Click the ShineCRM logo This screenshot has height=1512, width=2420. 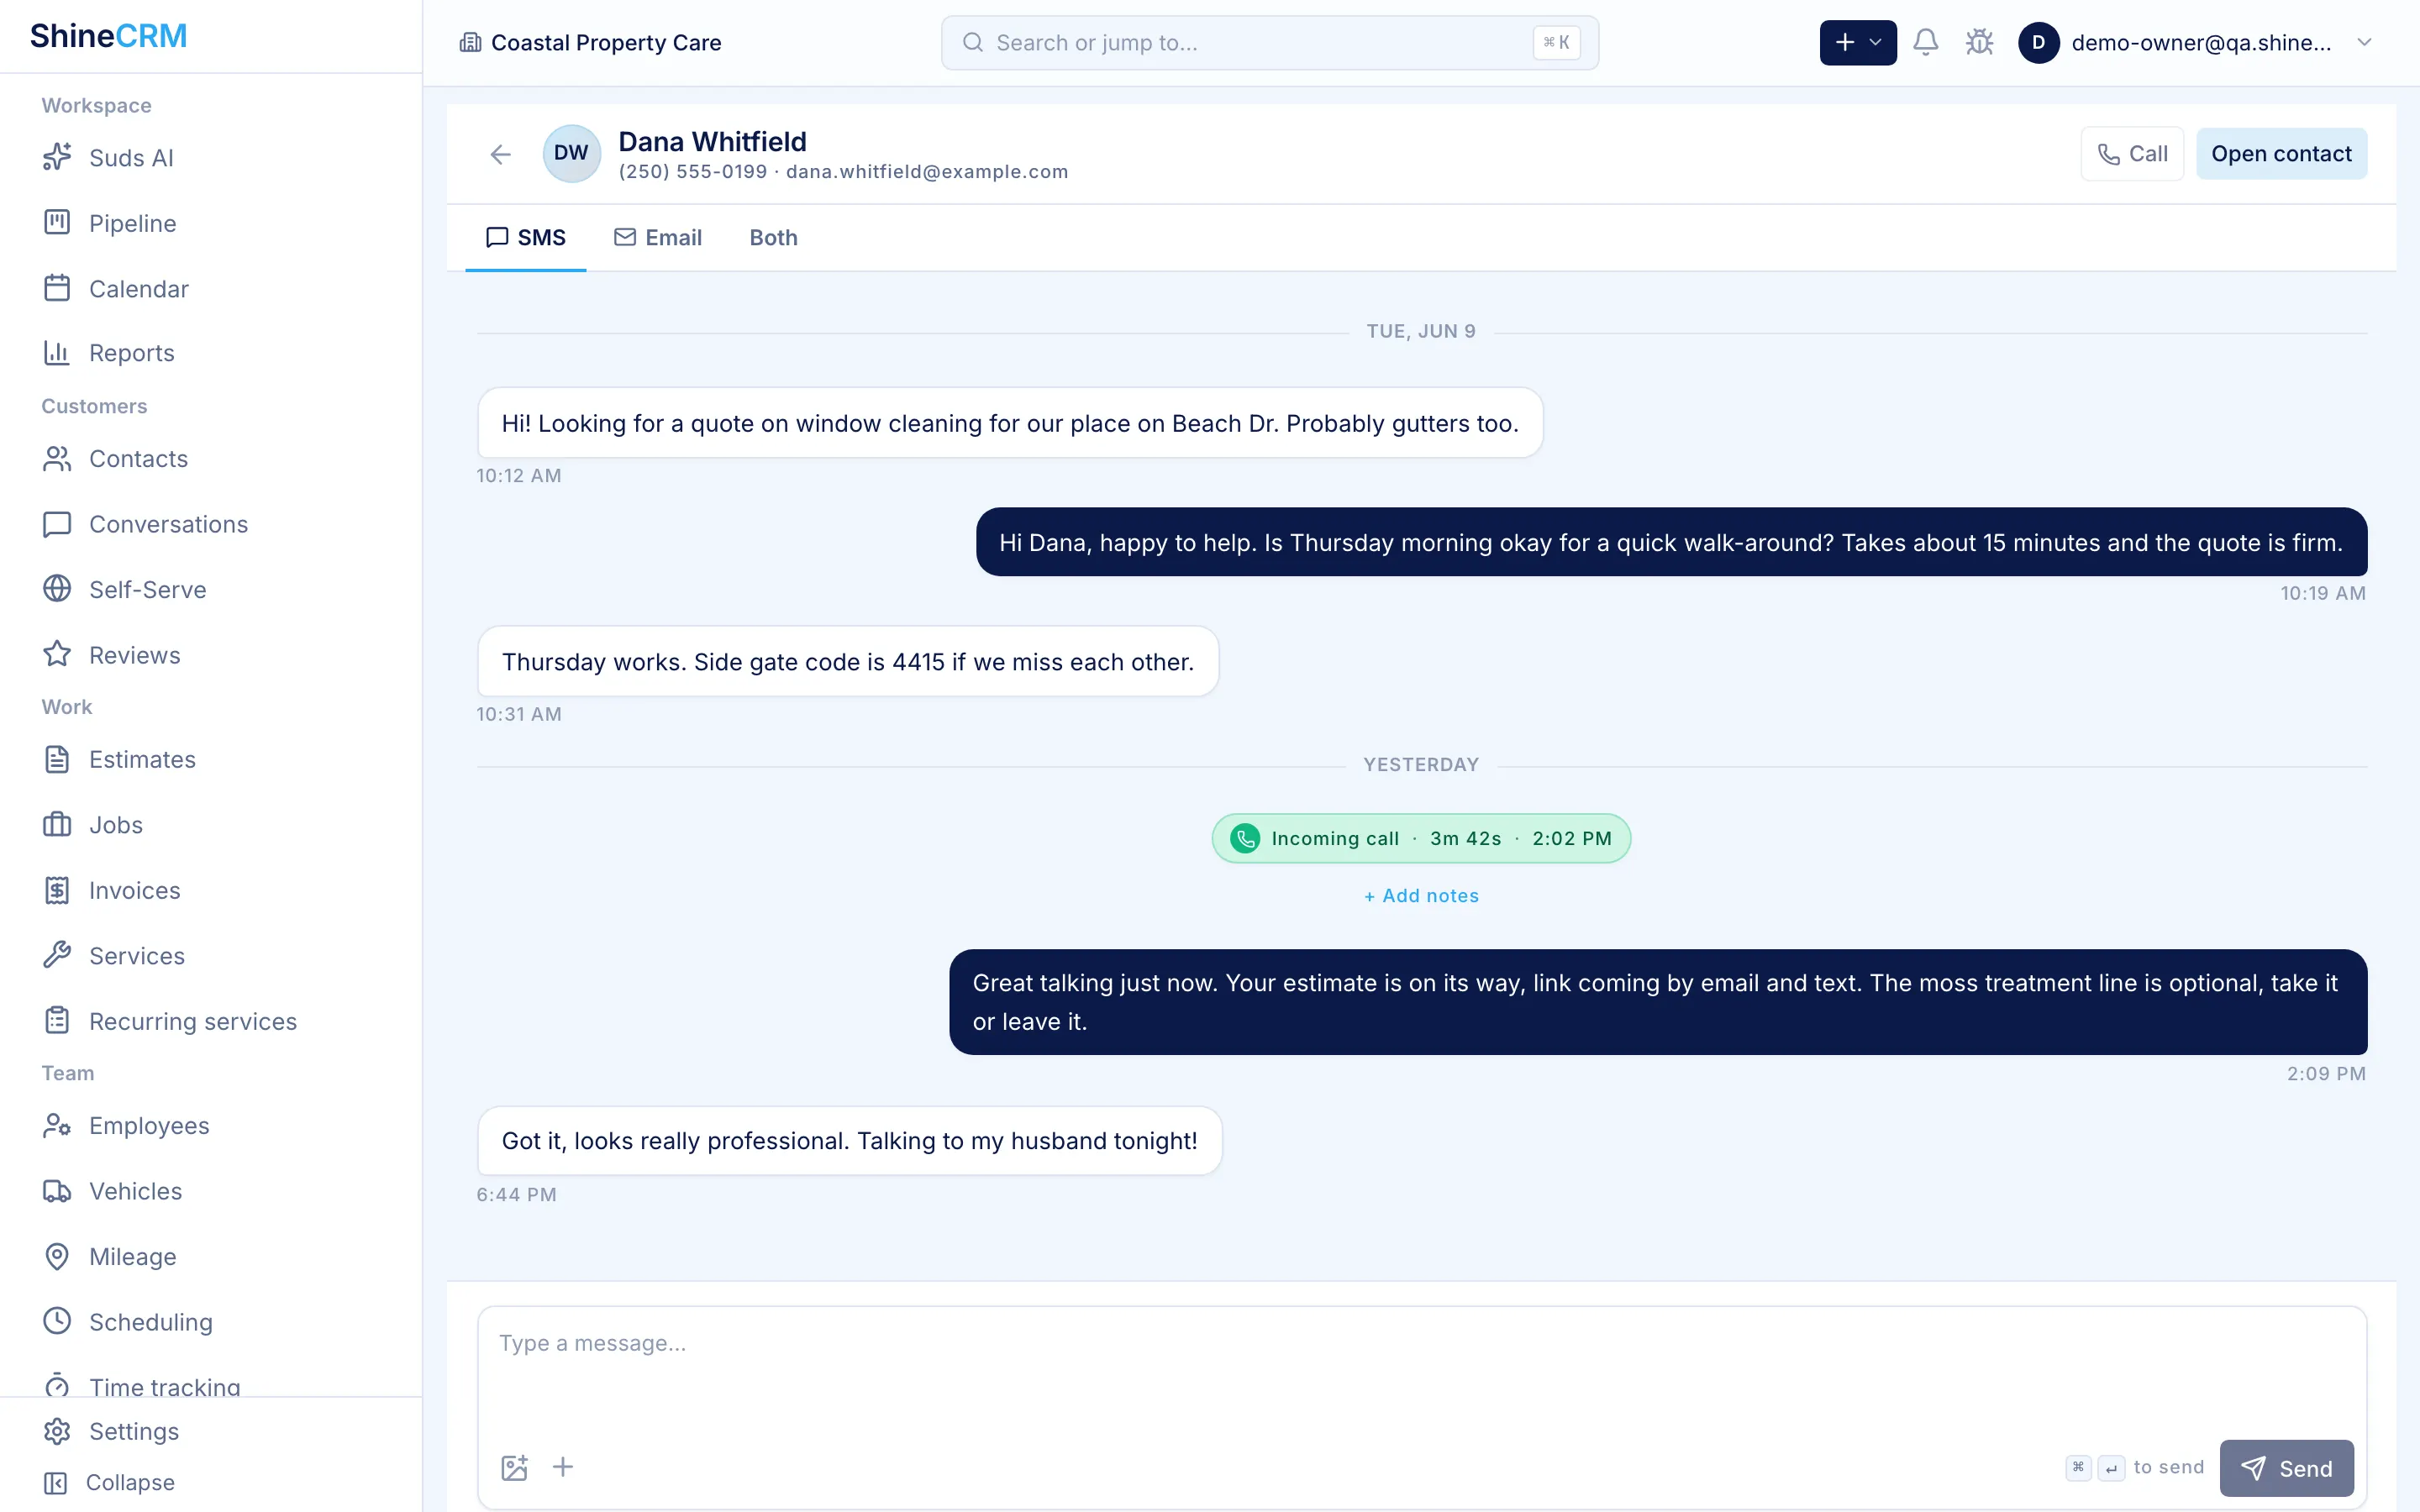pos(108,36)
